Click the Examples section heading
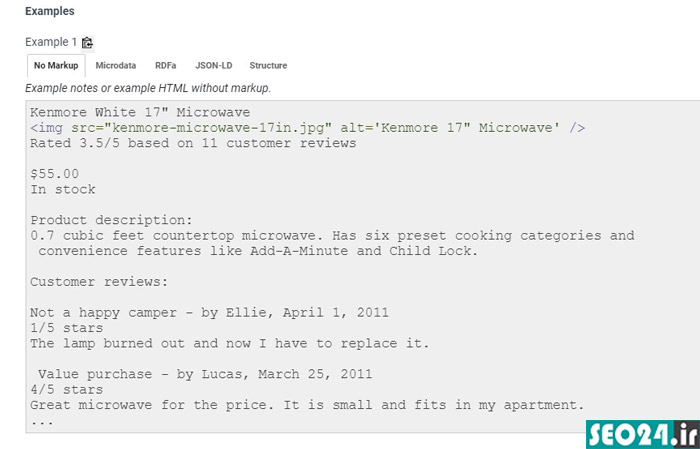Screen dimensions: 700x449 tap(50, 11)
